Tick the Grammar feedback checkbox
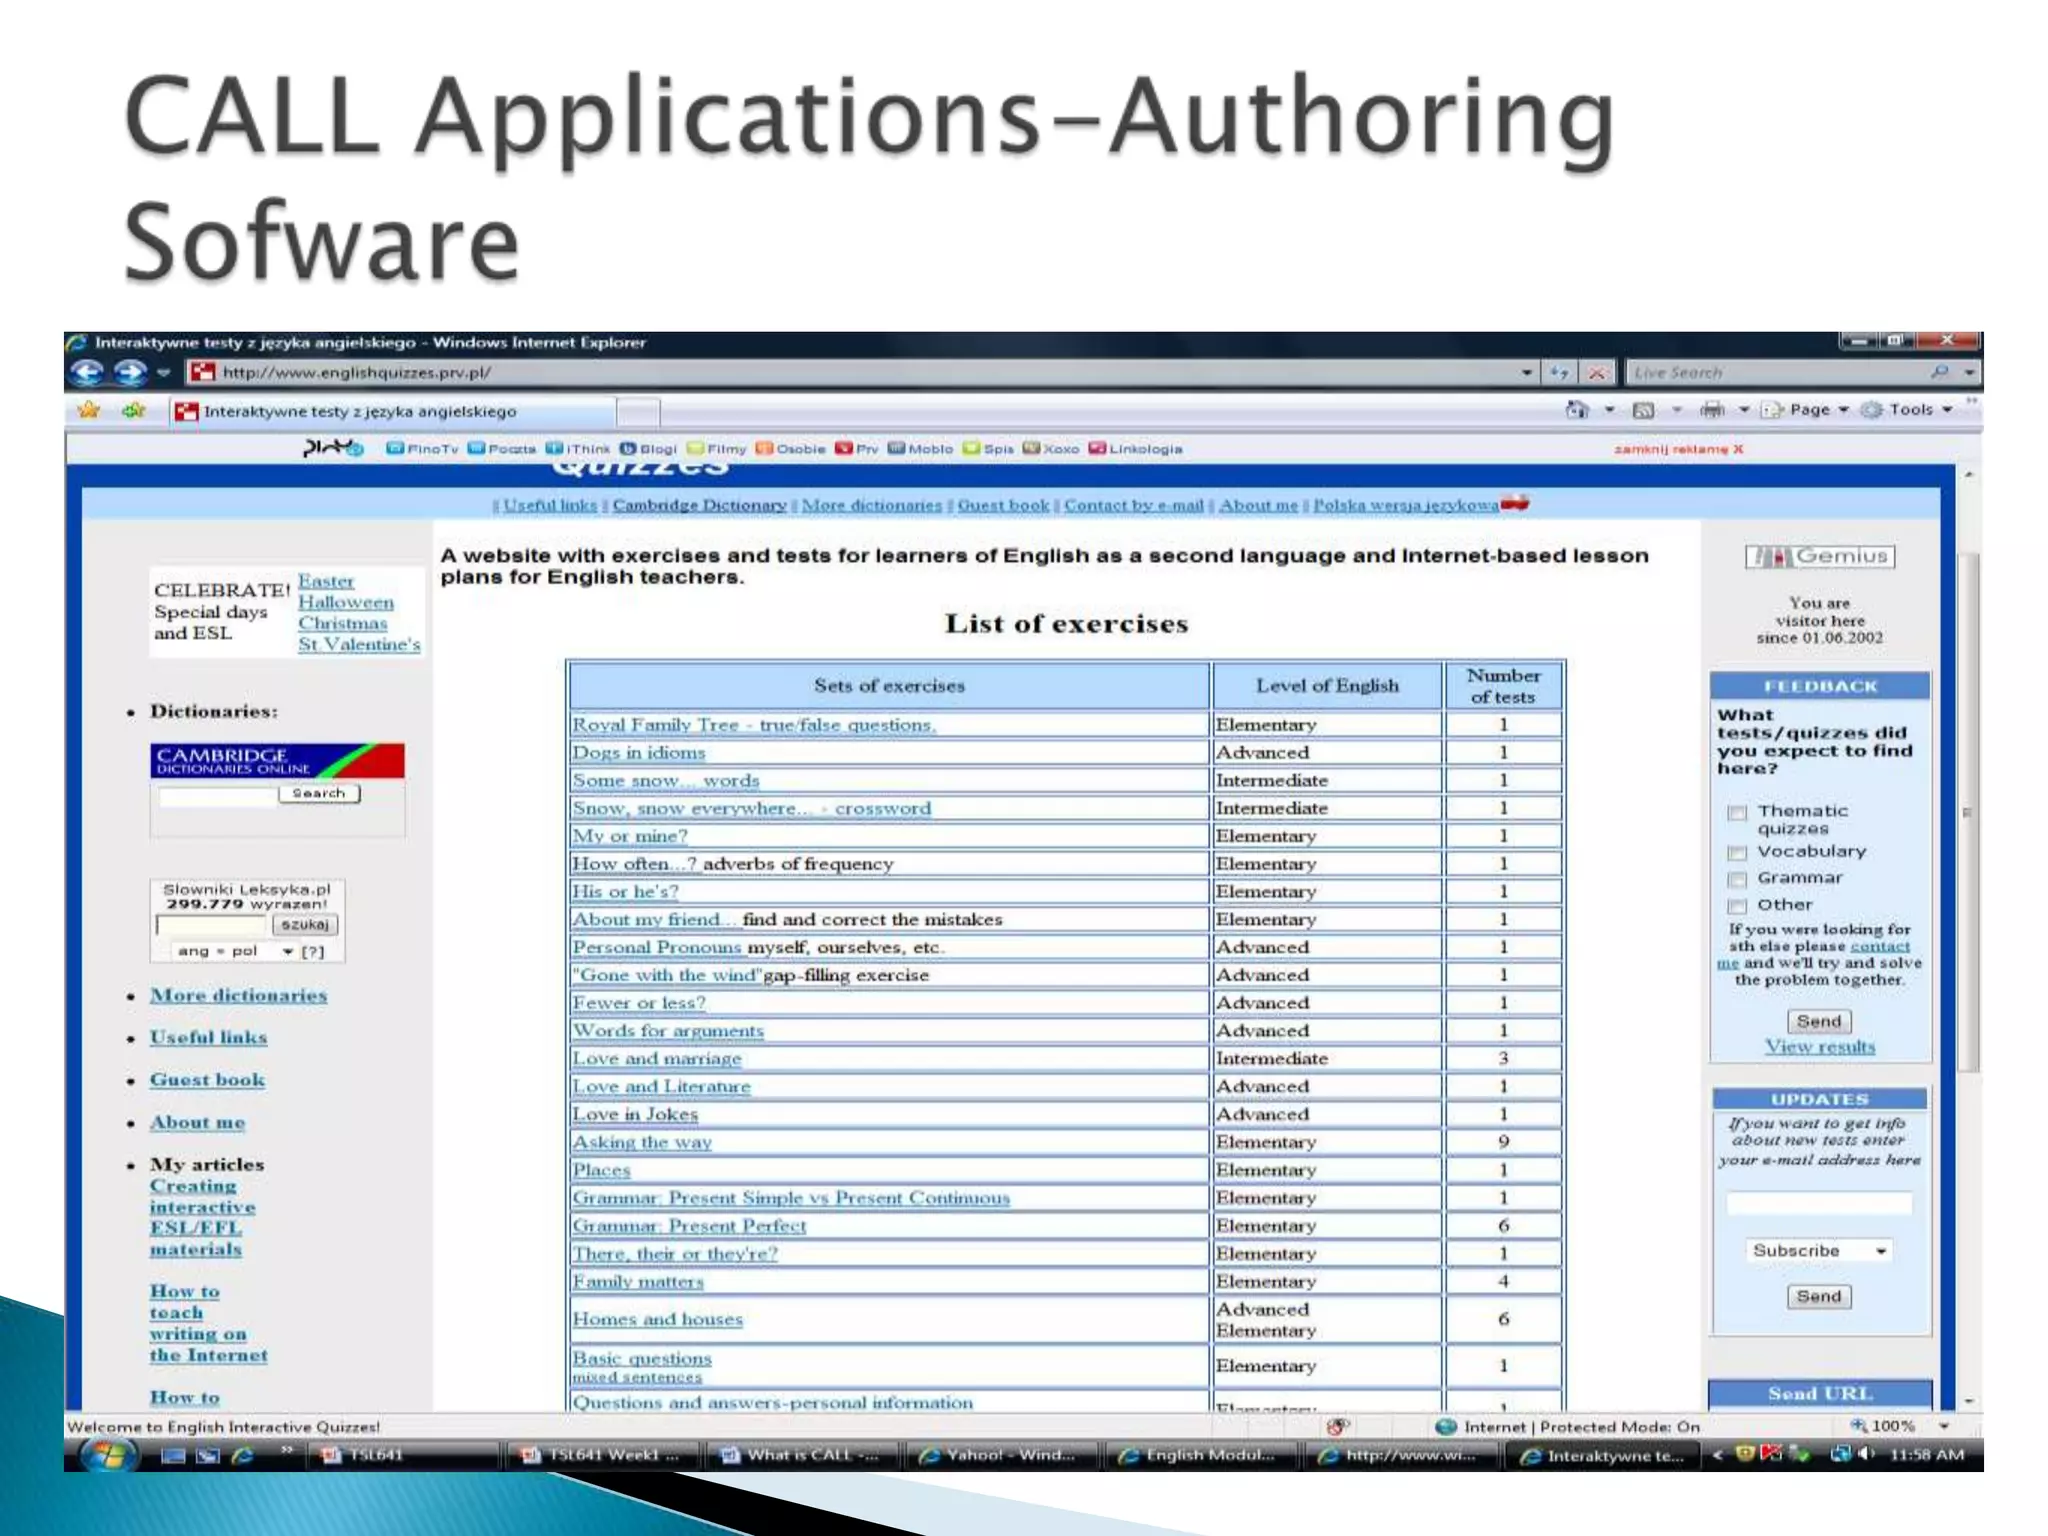The height and width of the screenshot is (1536, 2048). pyautogui.click(x=1737, y=880)
